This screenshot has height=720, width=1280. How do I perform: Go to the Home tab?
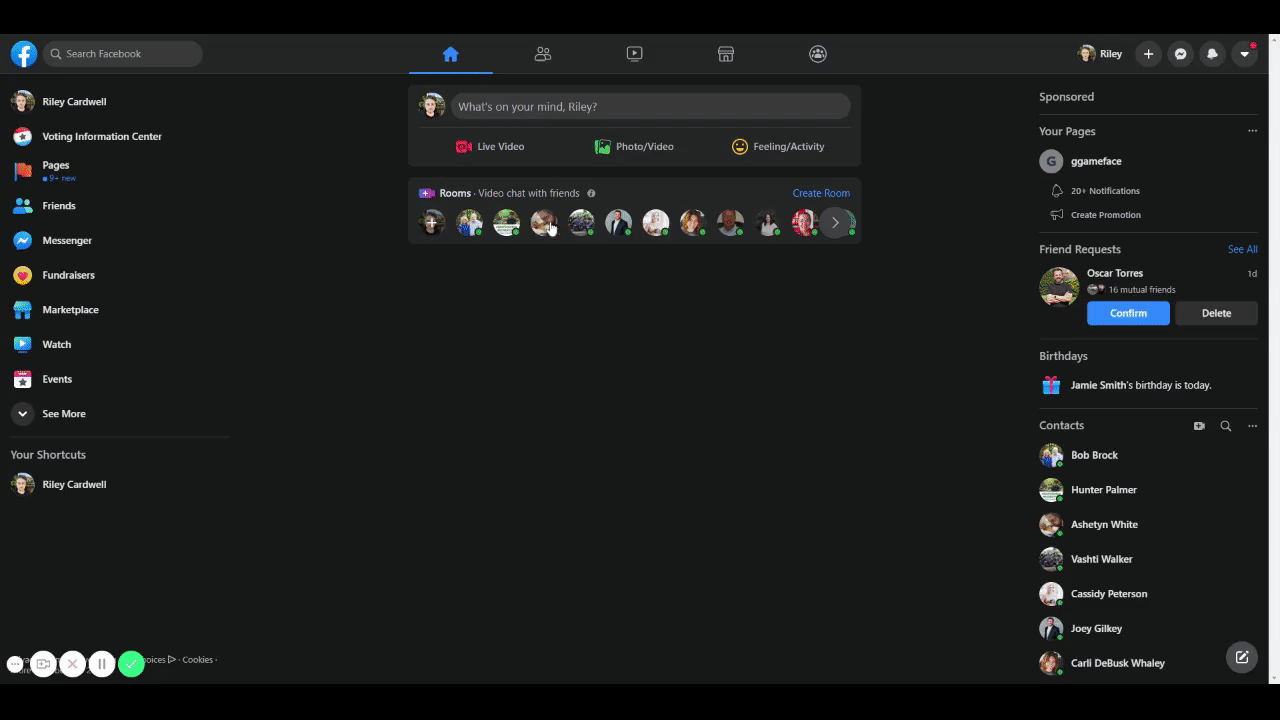click(x=450, y=54)
